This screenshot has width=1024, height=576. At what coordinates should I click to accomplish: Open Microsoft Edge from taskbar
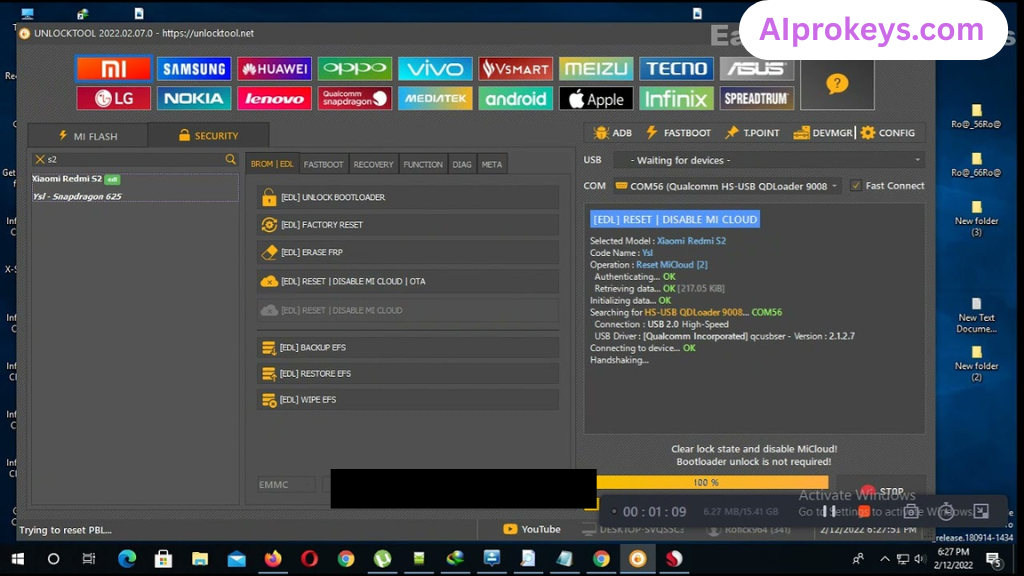point(127,559)
